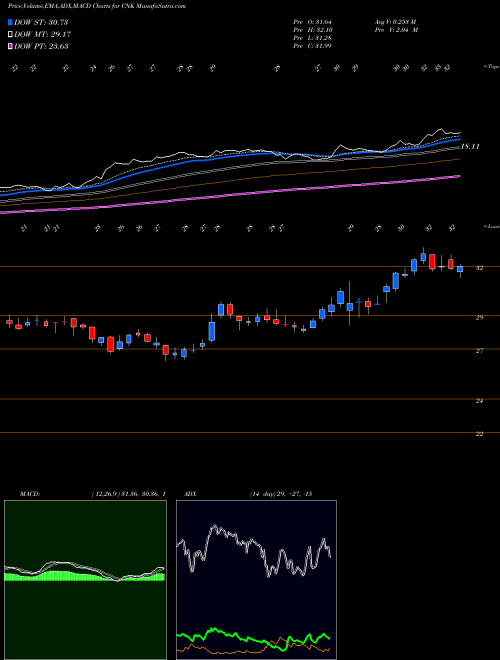The image size is (500, 660).
Task: Click the 32 price level label
Action: (479, 268)
